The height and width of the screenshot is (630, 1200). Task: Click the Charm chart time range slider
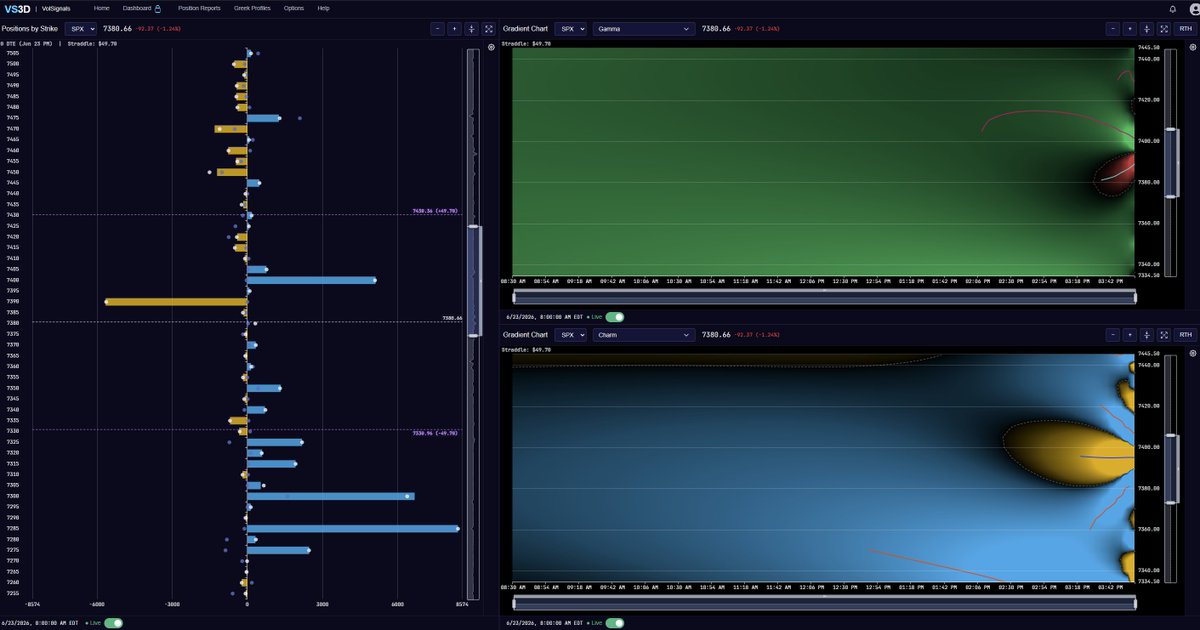(x=825, y=603)
